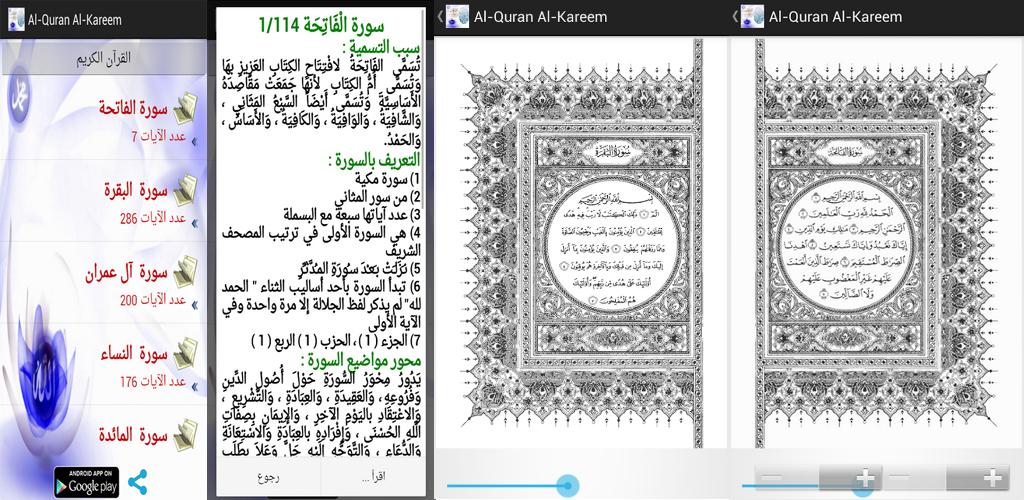Click the blue slider track under Al-Baqarah page
The width and height of the screenshot is (1024, 500).
point(507,485)
